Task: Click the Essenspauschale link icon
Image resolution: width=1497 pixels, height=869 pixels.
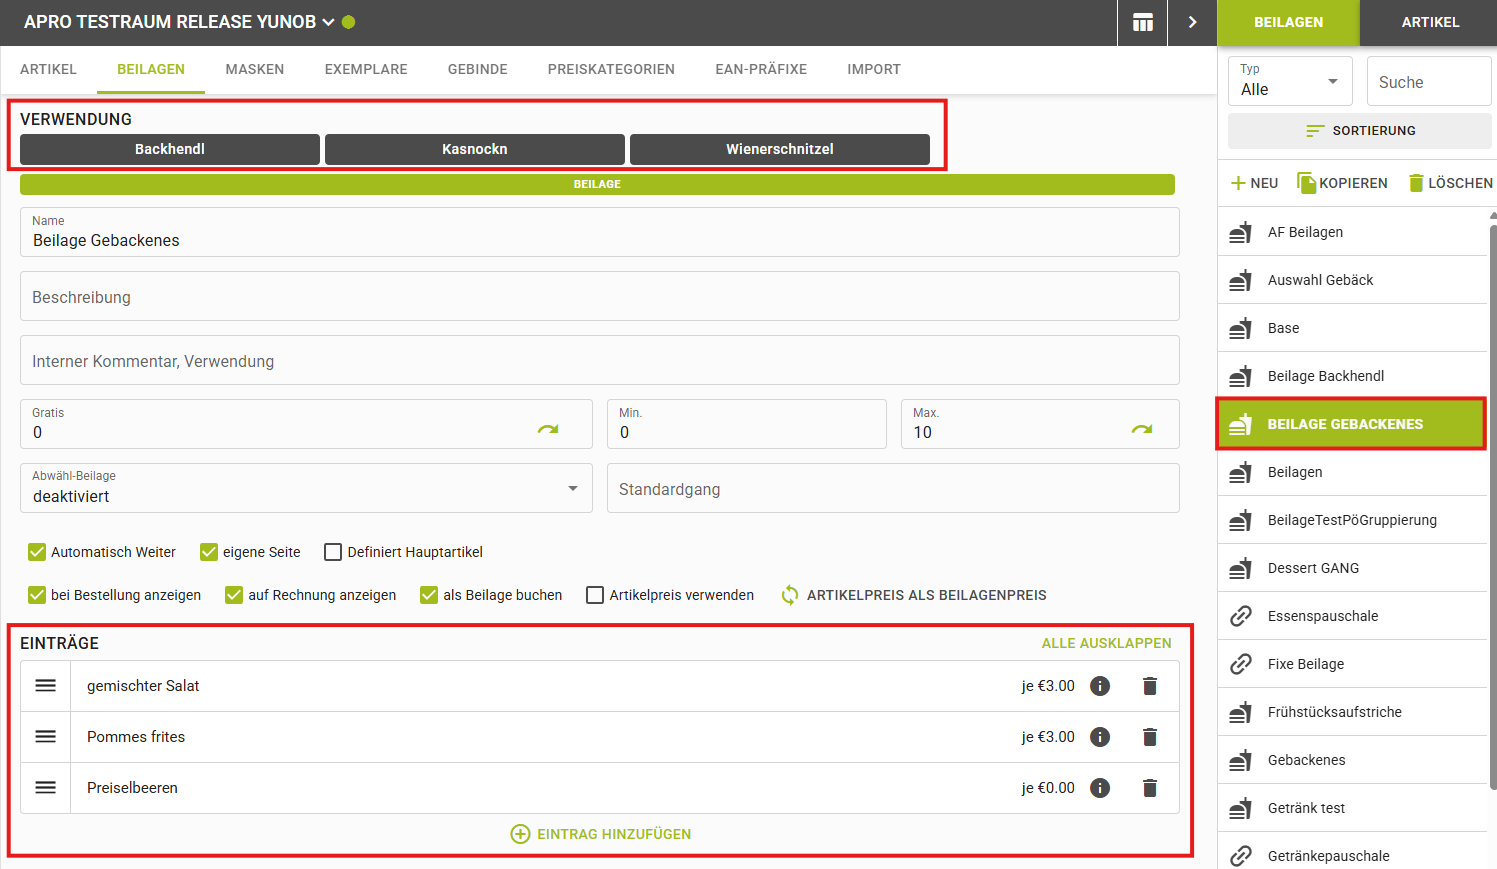Action: click(1241, 616)
